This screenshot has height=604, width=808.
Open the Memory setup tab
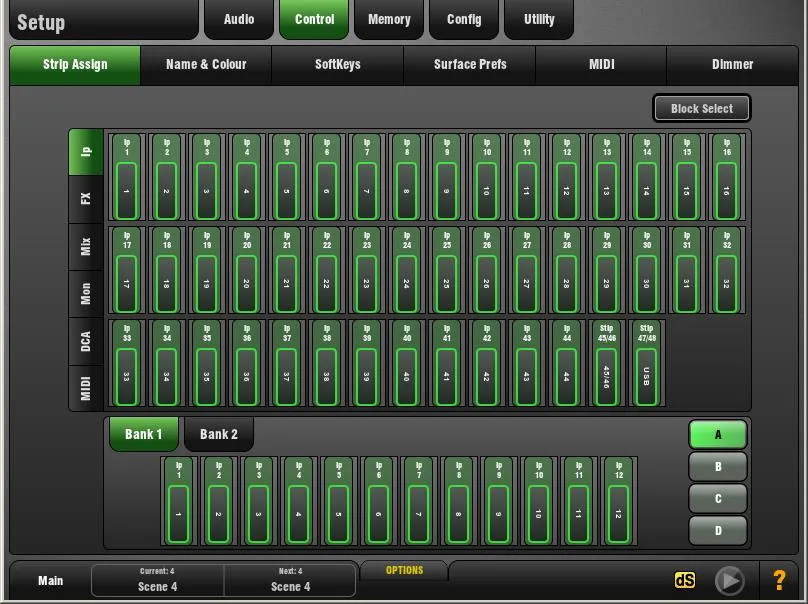click(389, 20)
